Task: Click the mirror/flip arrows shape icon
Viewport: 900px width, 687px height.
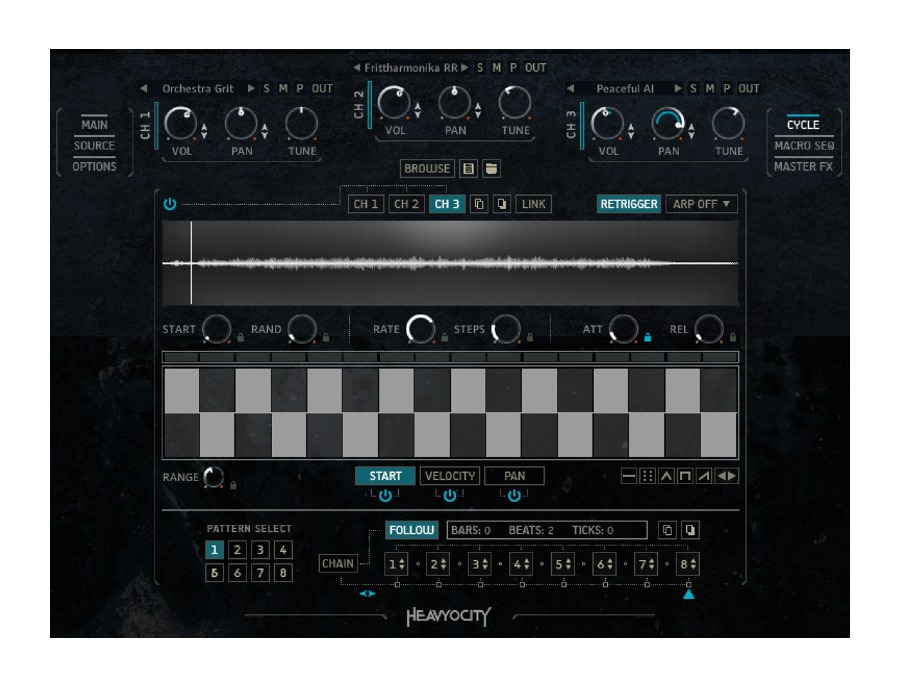Action: point(727,476)
